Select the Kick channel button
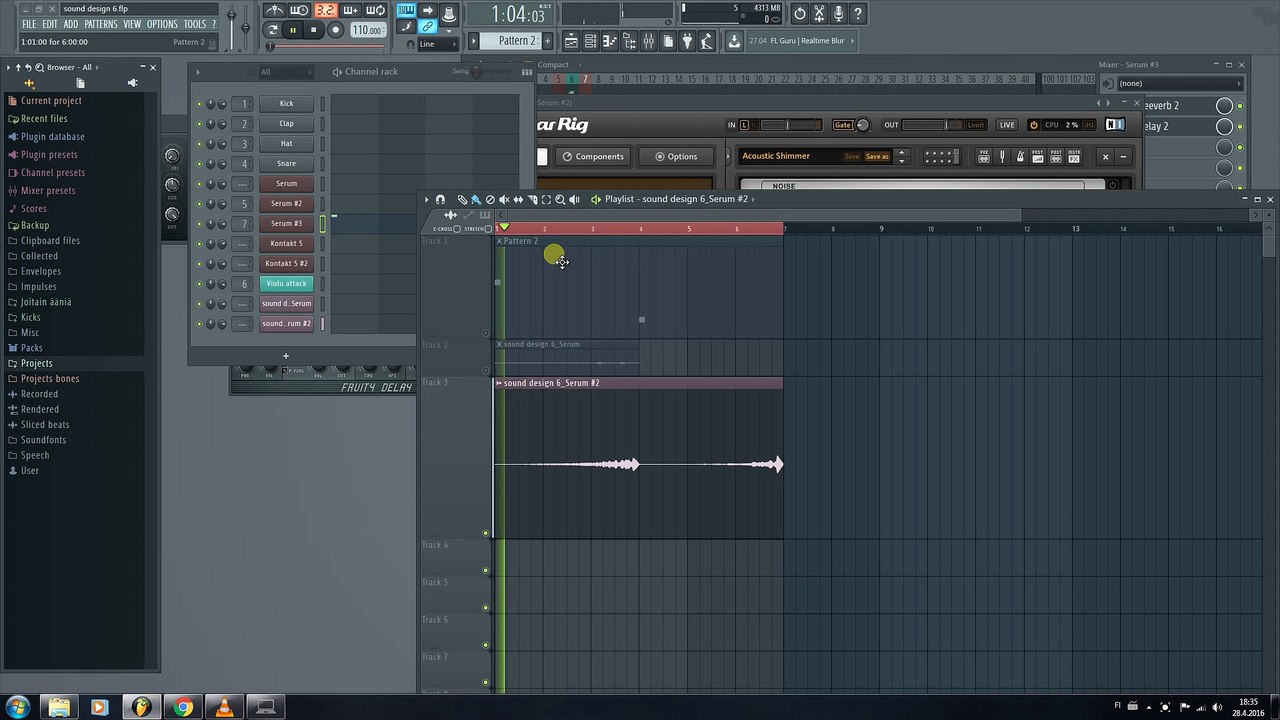The height and width of the screenshot is (720, 1280). point(286,104)
